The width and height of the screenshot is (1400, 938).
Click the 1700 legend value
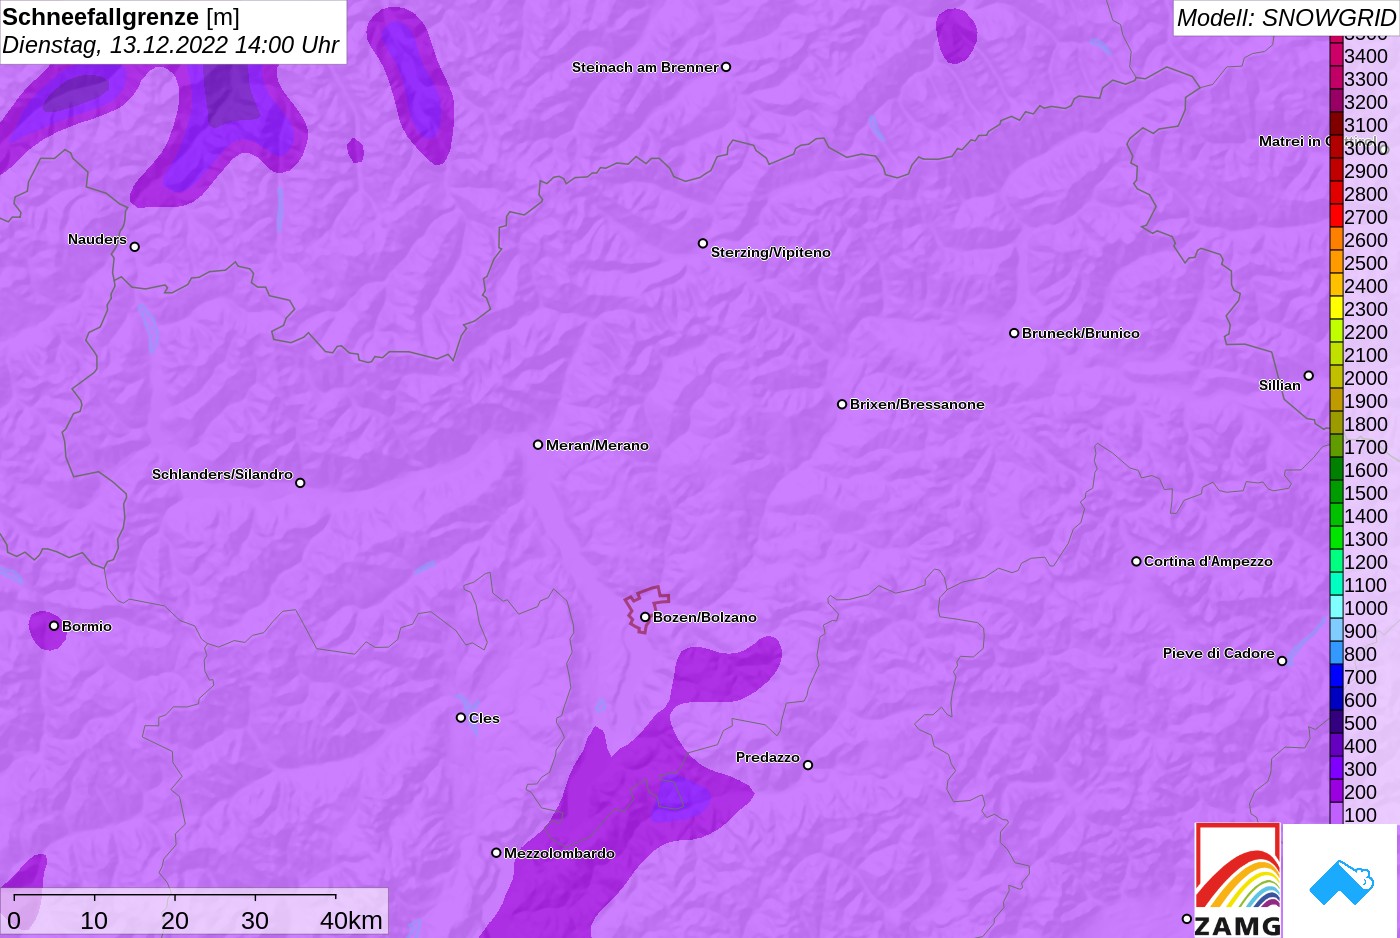(x=1366, y=447)
